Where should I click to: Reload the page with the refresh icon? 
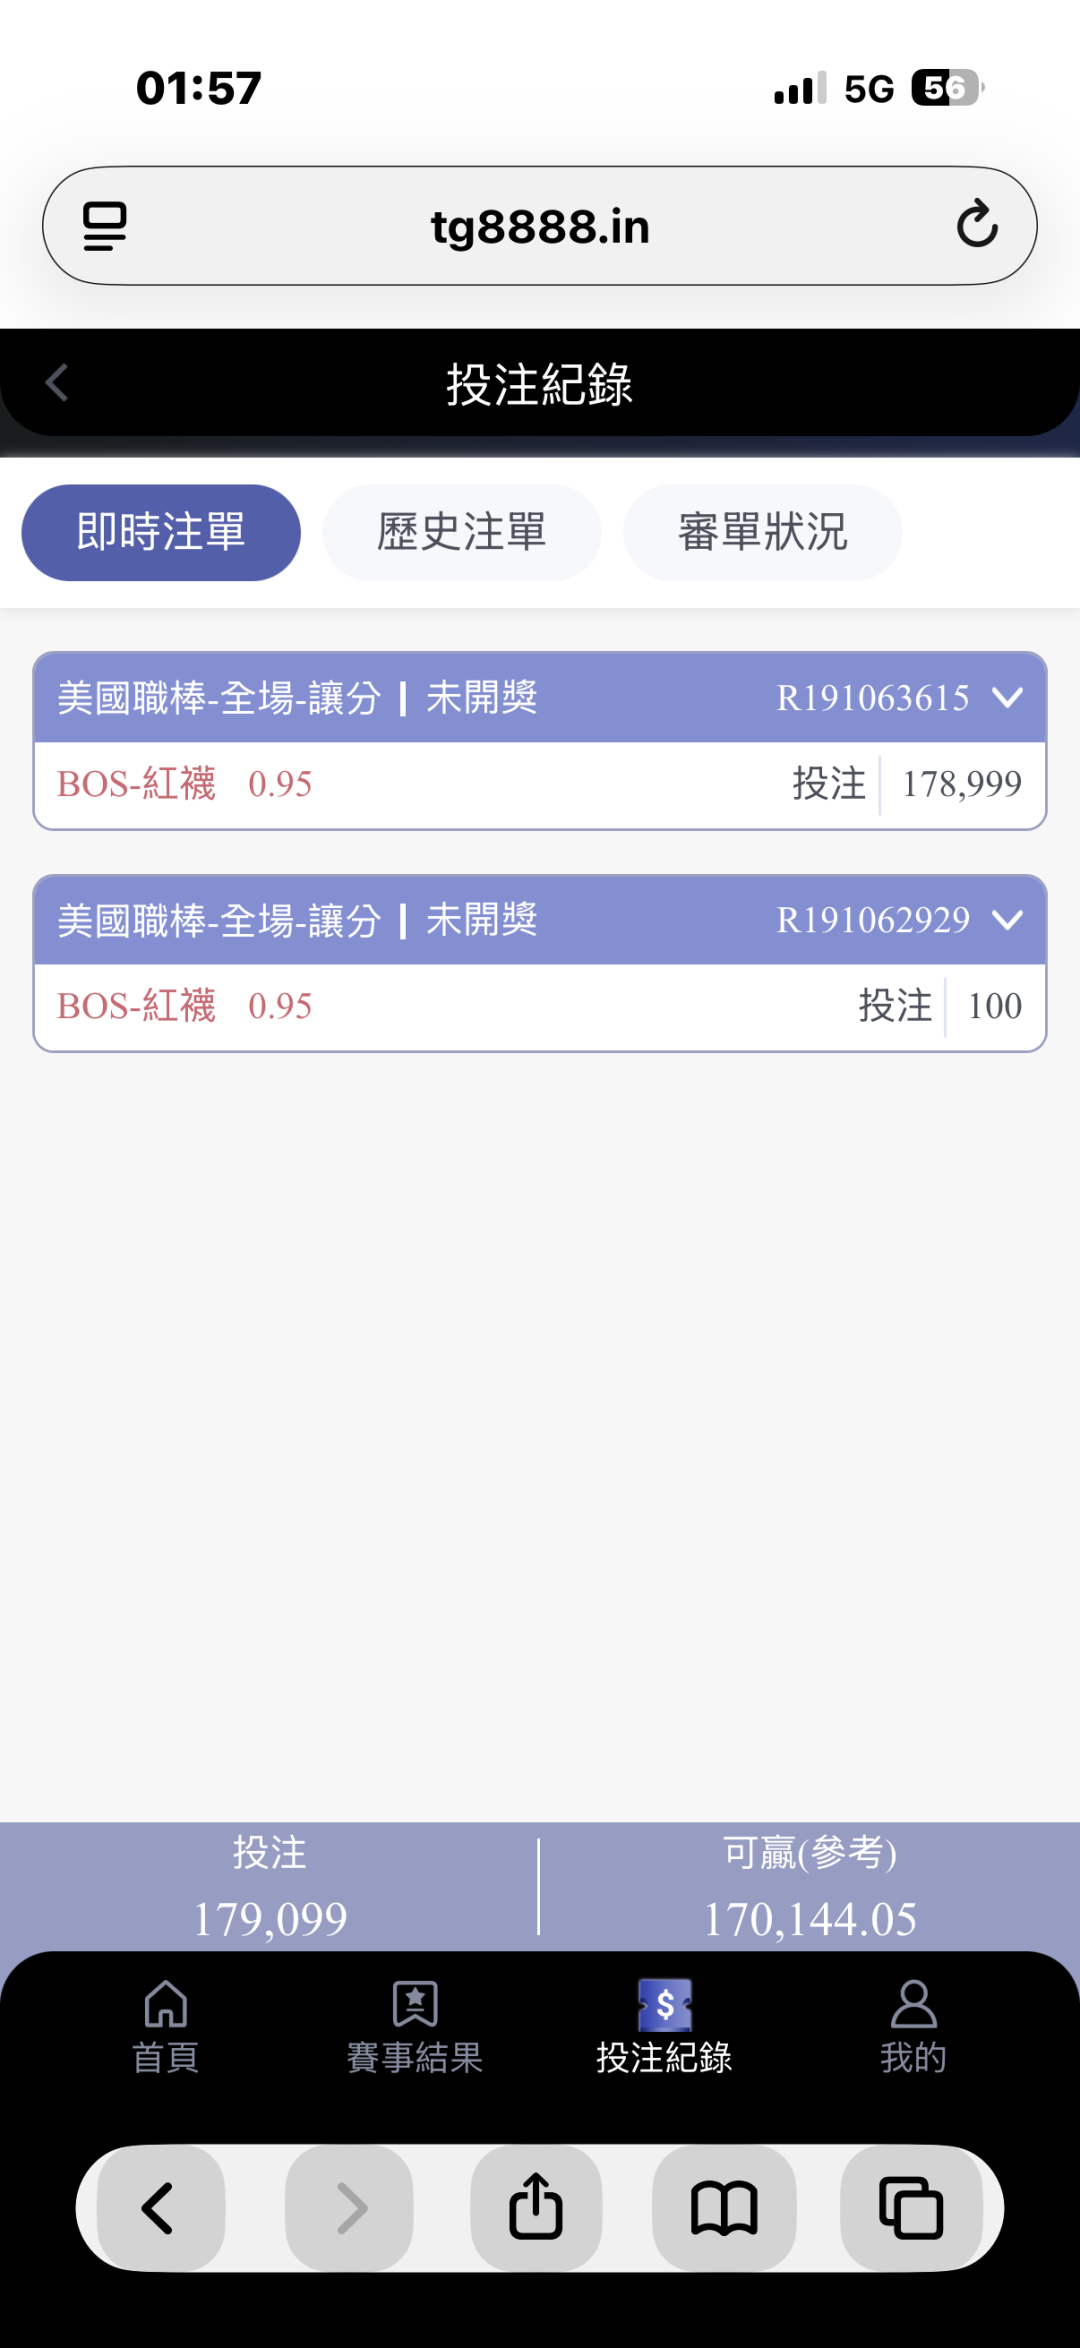(976, 225)
